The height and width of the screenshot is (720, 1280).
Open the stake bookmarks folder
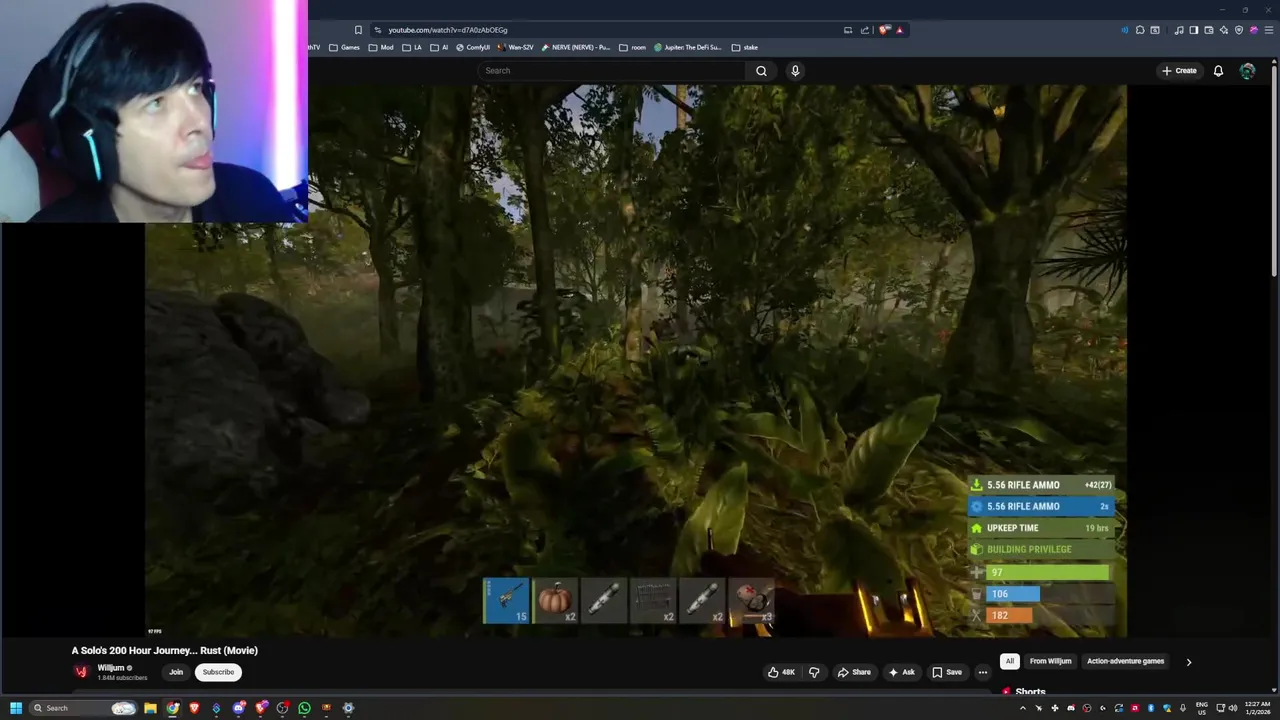pyautogui.click(x=745, y=47)
